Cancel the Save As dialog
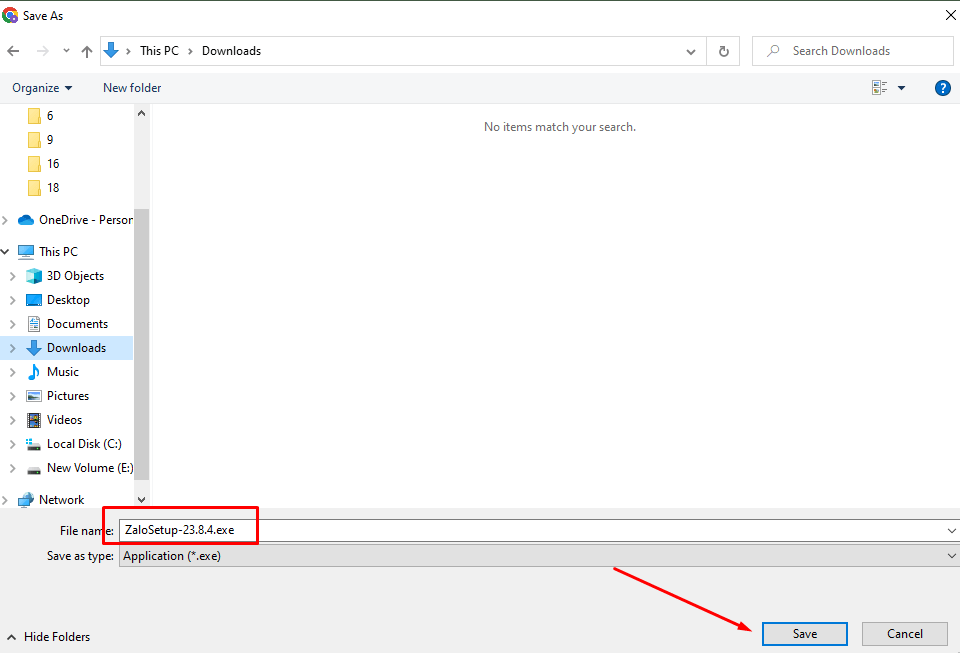 point(904,633)
